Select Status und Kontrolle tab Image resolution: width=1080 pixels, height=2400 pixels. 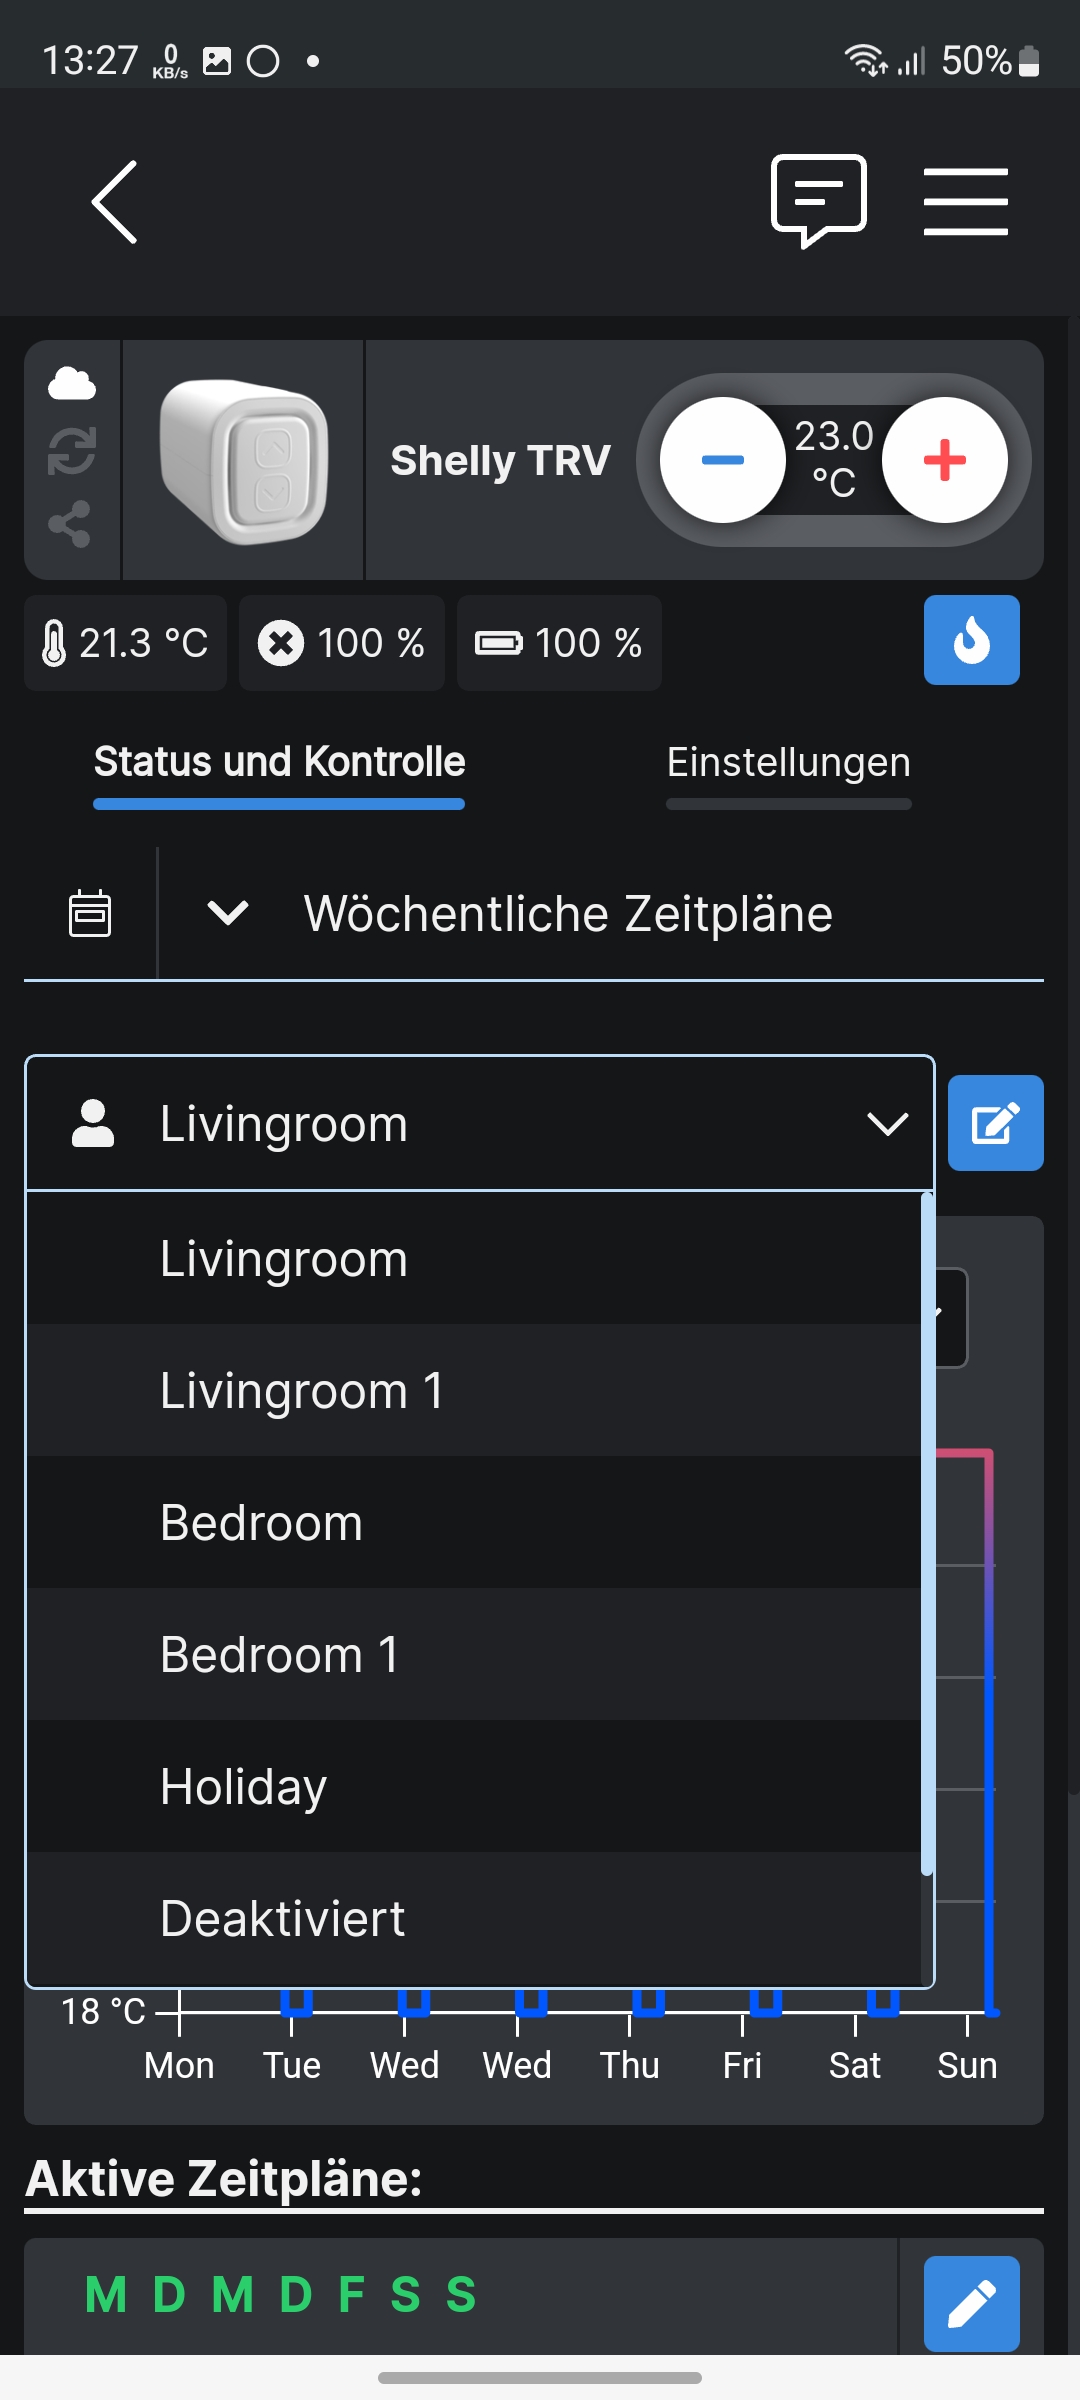279,763
